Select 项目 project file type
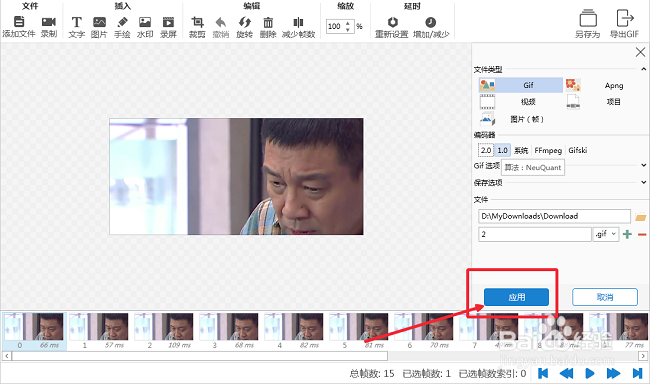 coord(605,102)
